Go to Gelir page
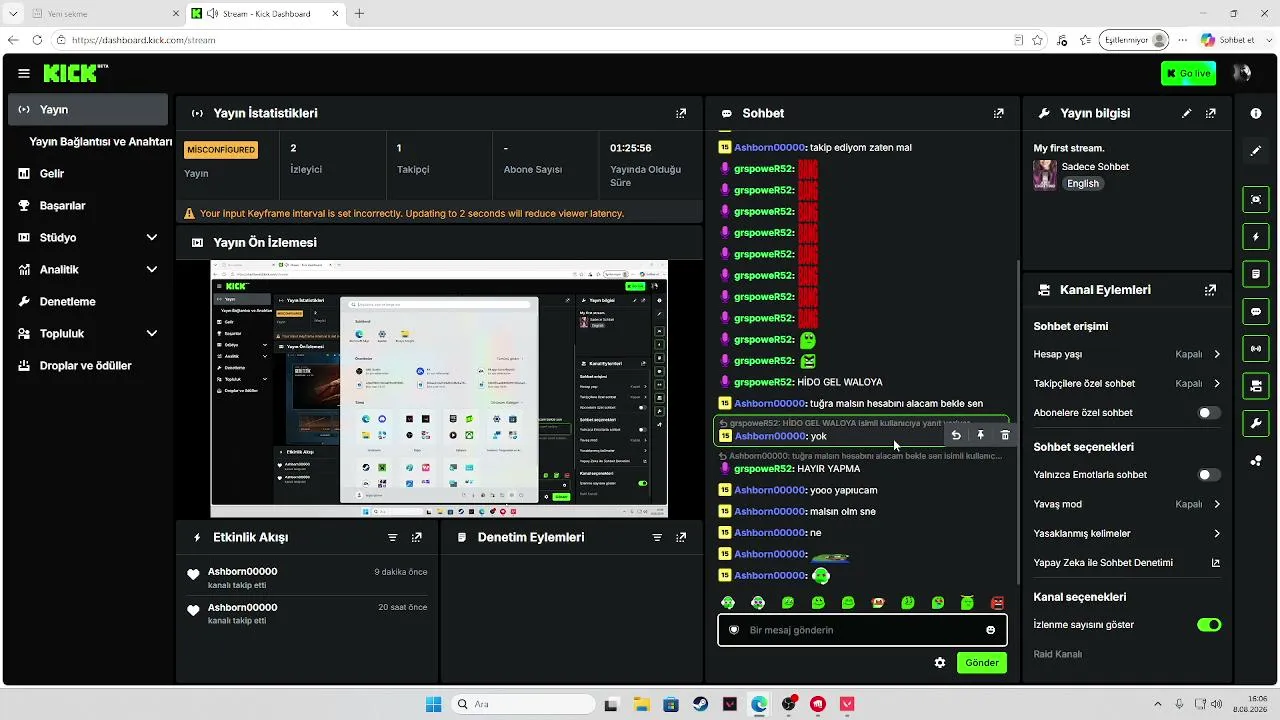 click(88, 173)
